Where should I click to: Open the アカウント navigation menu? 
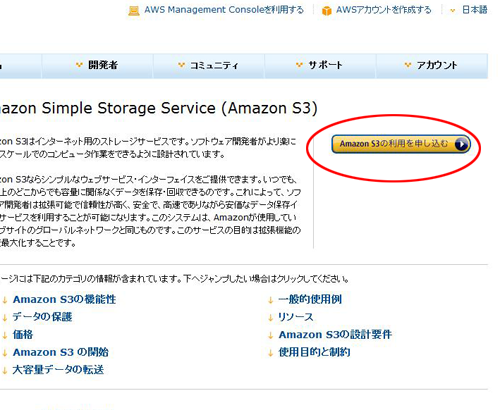[432, 65]
